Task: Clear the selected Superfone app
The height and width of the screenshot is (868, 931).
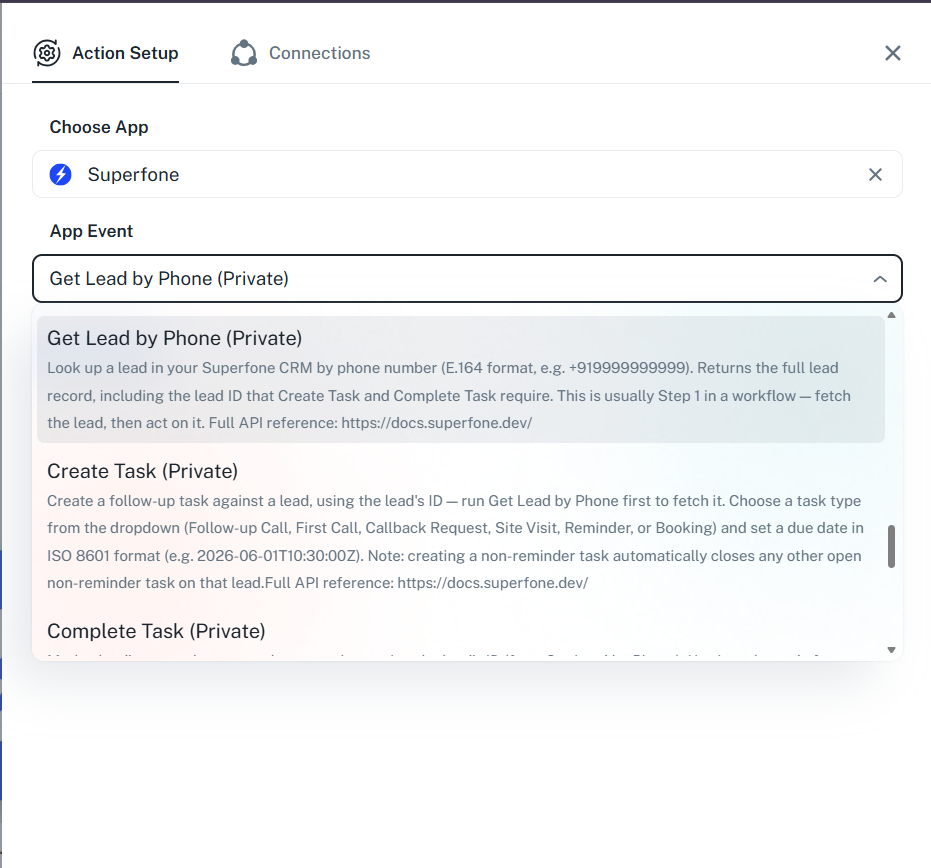Action: (x=875, y=175)
